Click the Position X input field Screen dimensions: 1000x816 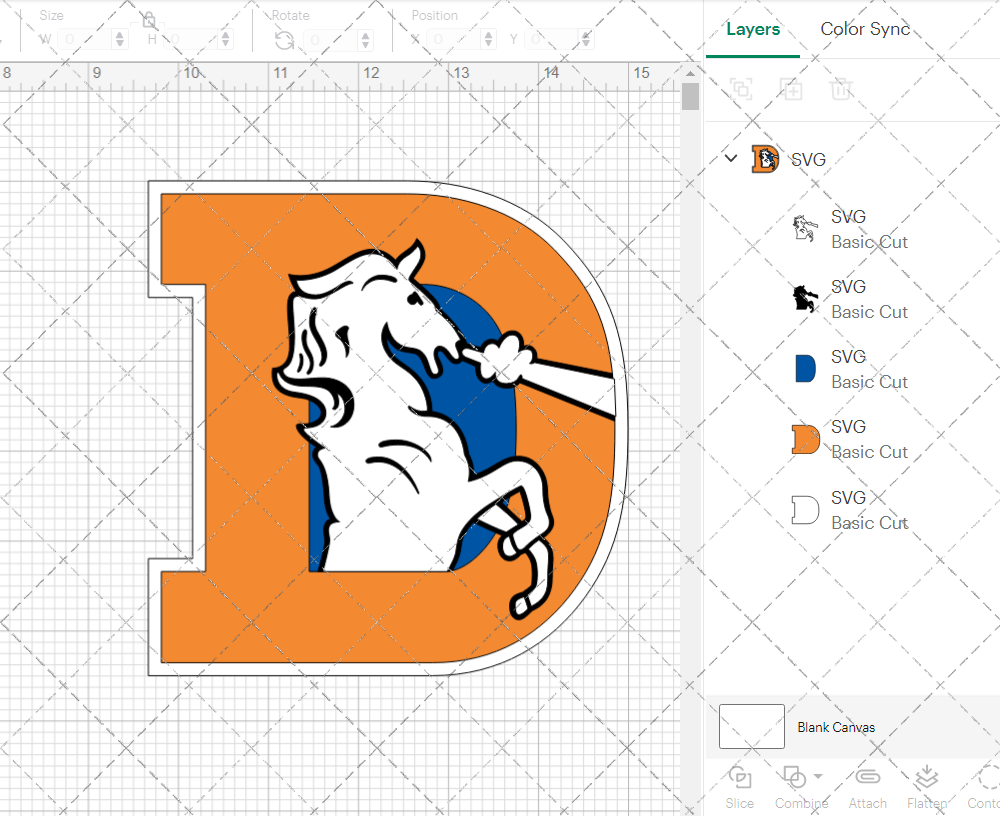tap(455, 40)
